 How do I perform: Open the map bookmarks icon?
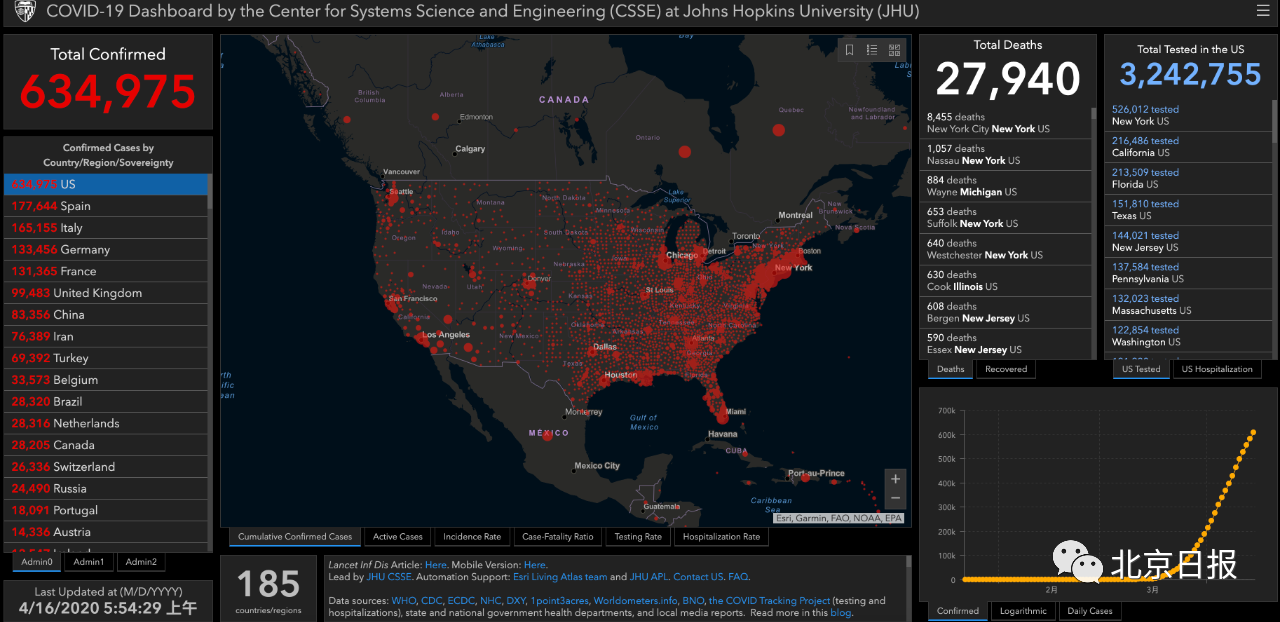(849, 50)
